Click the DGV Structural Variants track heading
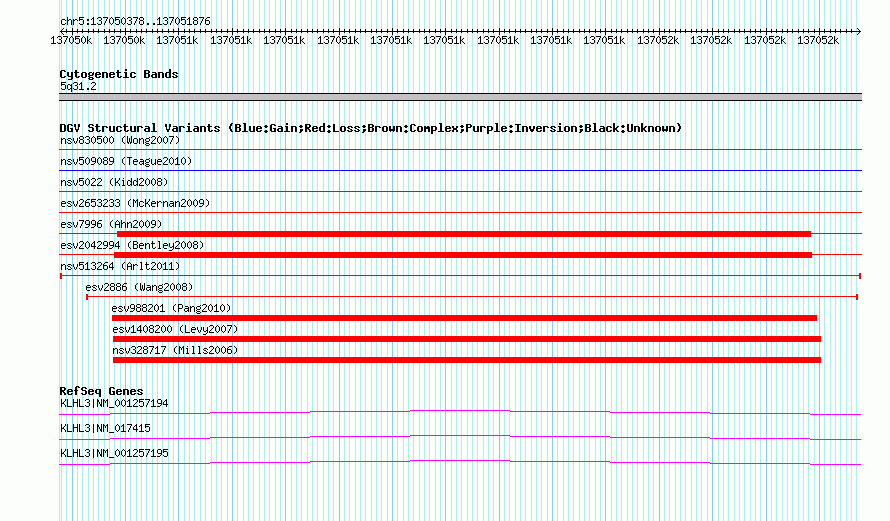The height and width of the screenshot is (521, 890). pos(370,128)
